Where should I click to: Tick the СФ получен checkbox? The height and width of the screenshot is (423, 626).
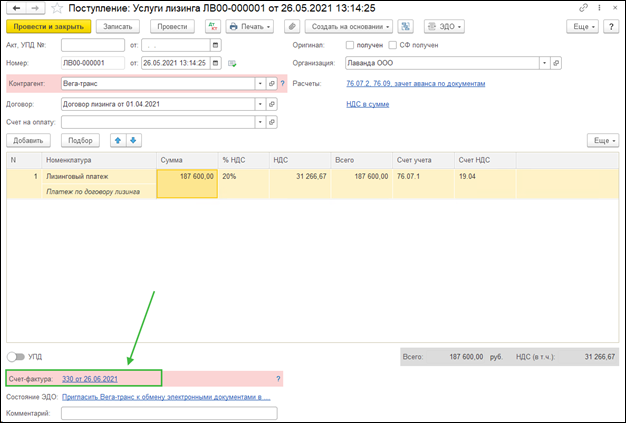pos(393,45)
